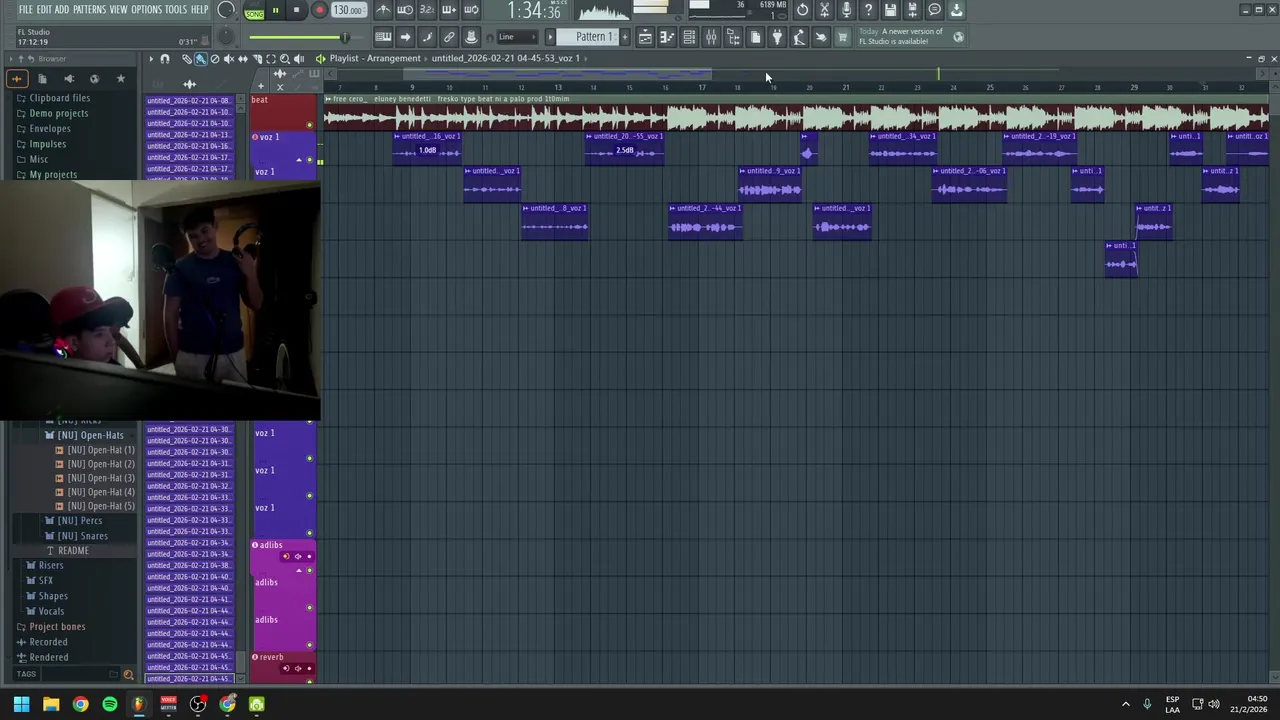Select the playlist Draw pencil tool

[x=187, y=59]
